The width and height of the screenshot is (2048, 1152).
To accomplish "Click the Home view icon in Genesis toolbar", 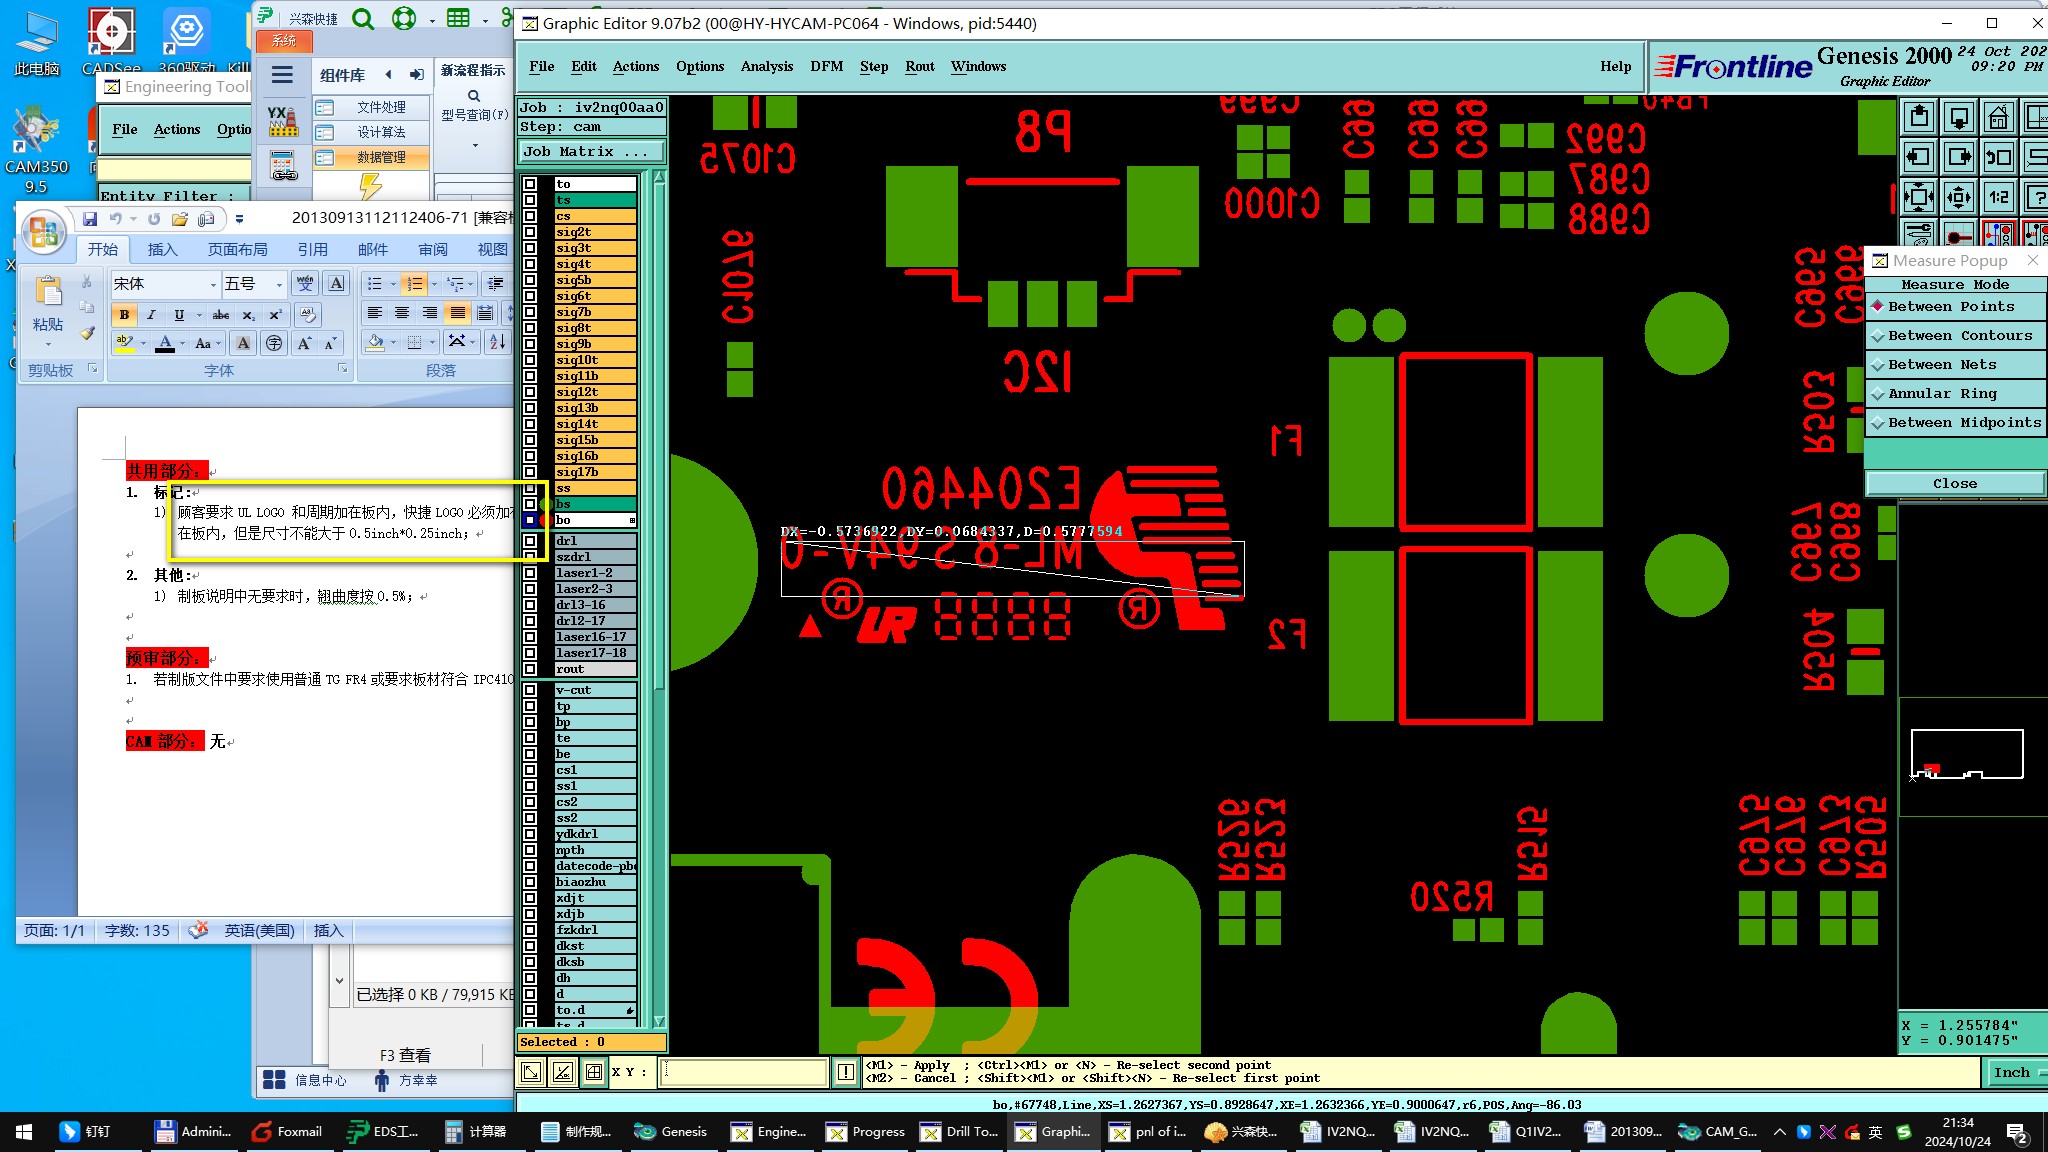I will pyautogui.click(x=1998, y=118).
